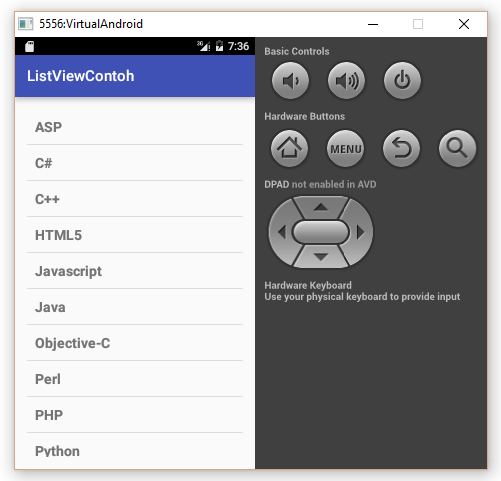Screen dimensions: 501x481
Task: Click the search magnifier hardware button
Action: [457, 148]
